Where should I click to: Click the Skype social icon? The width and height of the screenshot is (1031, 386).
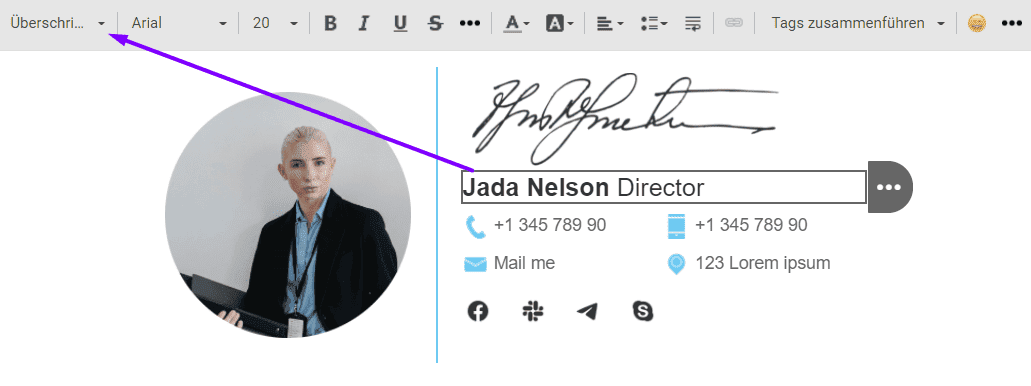(642, 311)
